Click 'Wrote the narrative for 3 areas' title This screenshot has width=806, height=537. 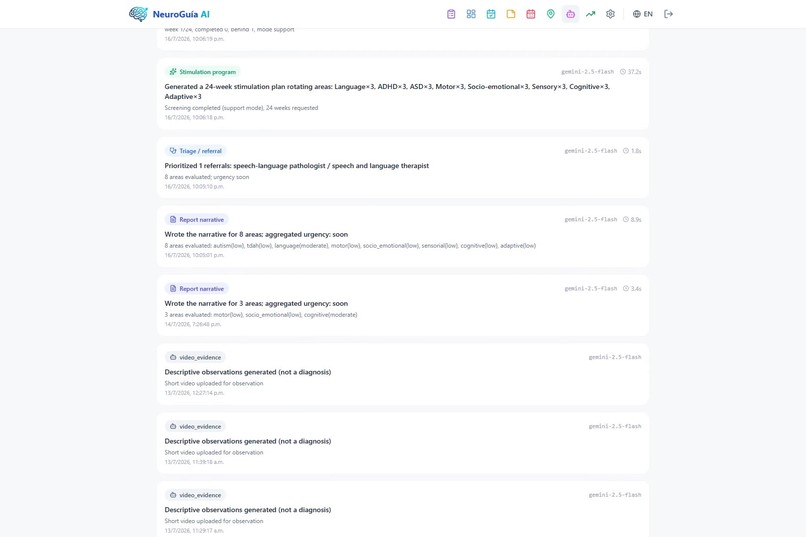click(256, 304)
